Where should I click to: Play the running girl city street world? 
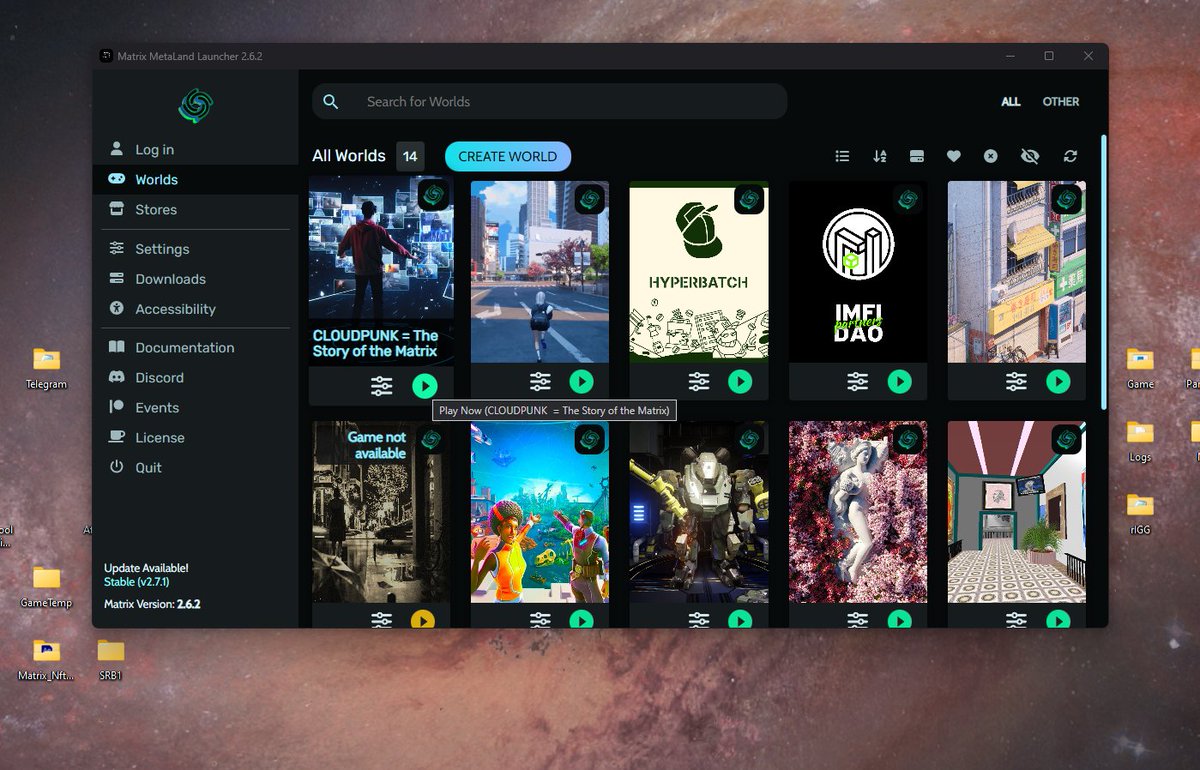[x=581, y=381]
